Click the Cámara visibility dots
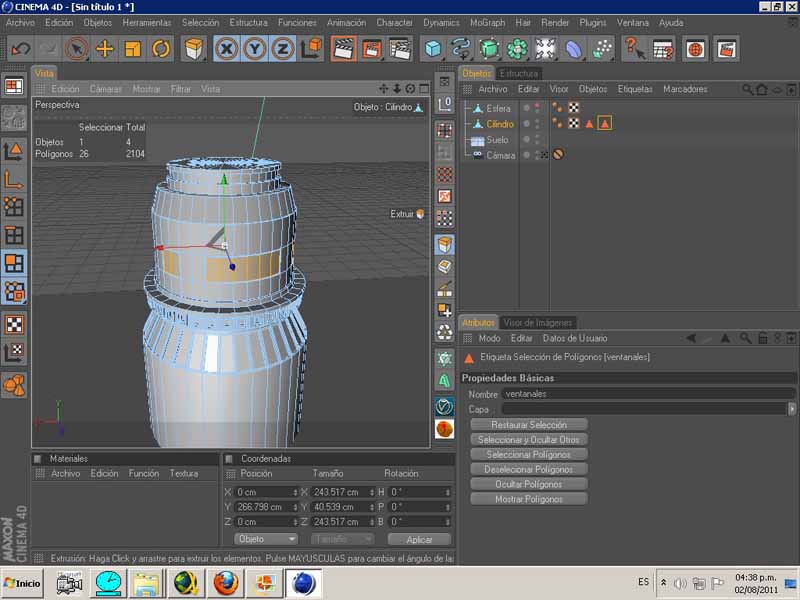 (x=537, y=155)
